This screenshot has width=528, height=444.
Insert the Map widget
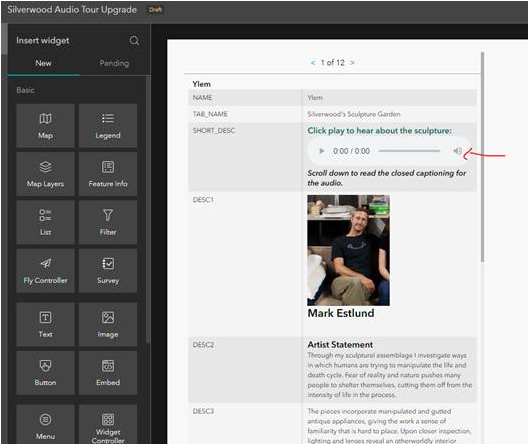point(45,126)
